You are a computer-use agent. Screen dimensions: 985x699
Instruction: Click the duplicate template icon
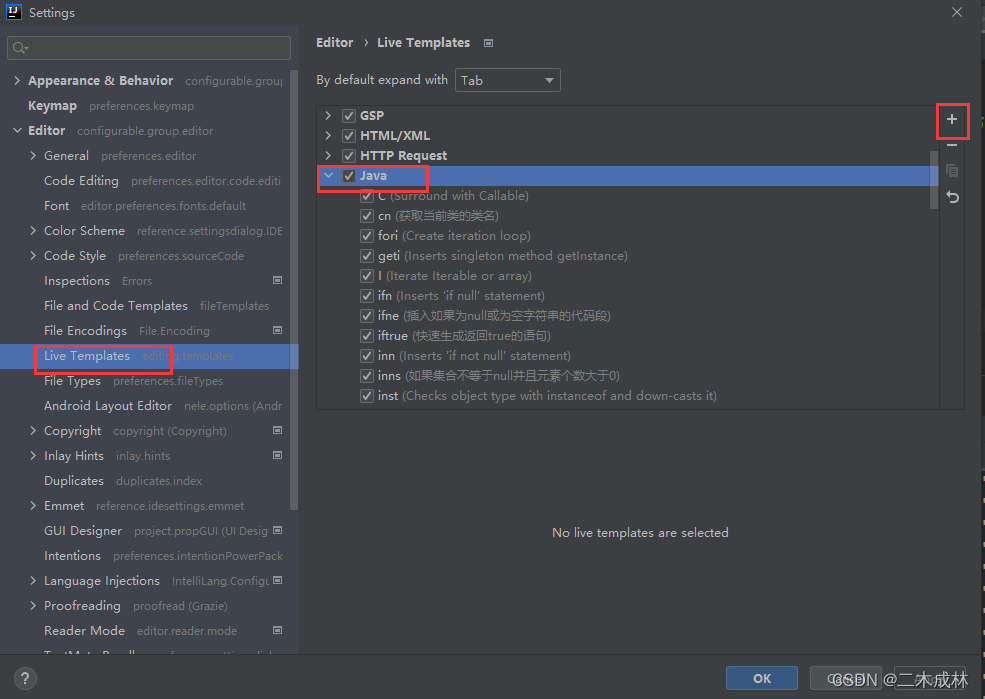point(952,171)
